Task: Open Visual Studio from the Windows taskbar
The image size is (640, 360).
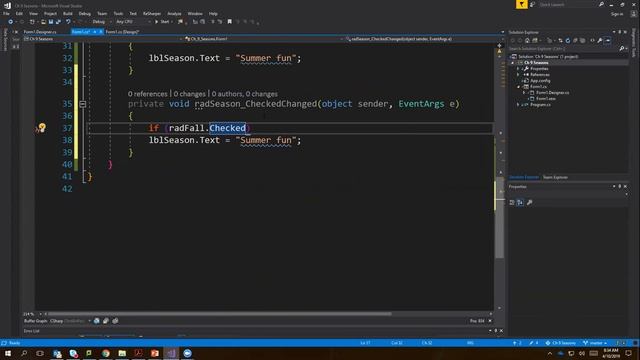Action: pyautogui.click(x=171, y=353)
